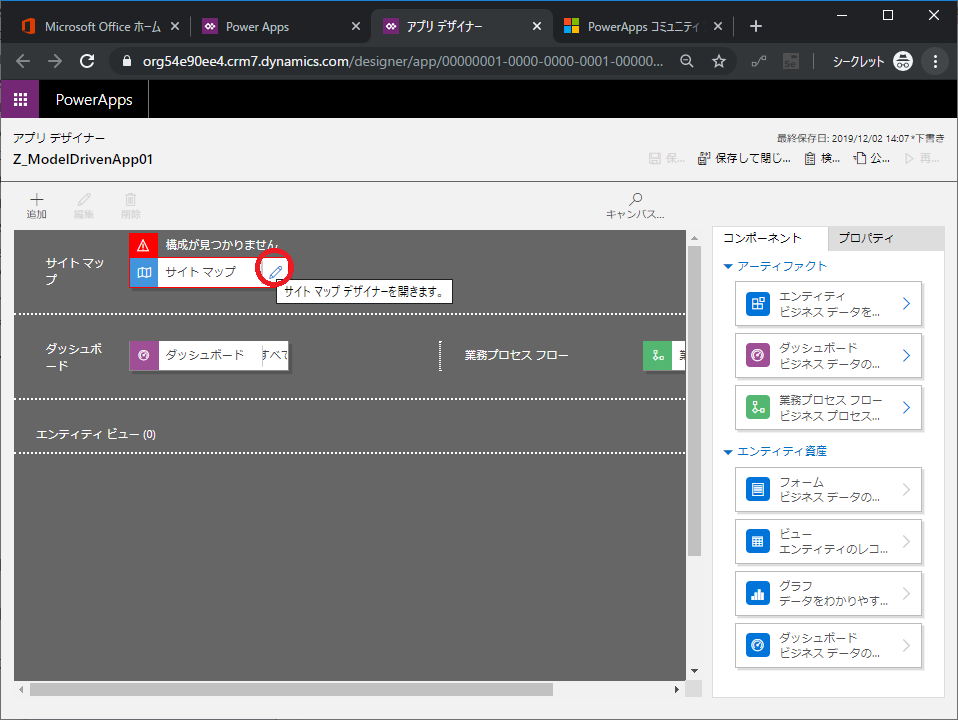Click the Add (追加) plus button

[37, 205]
